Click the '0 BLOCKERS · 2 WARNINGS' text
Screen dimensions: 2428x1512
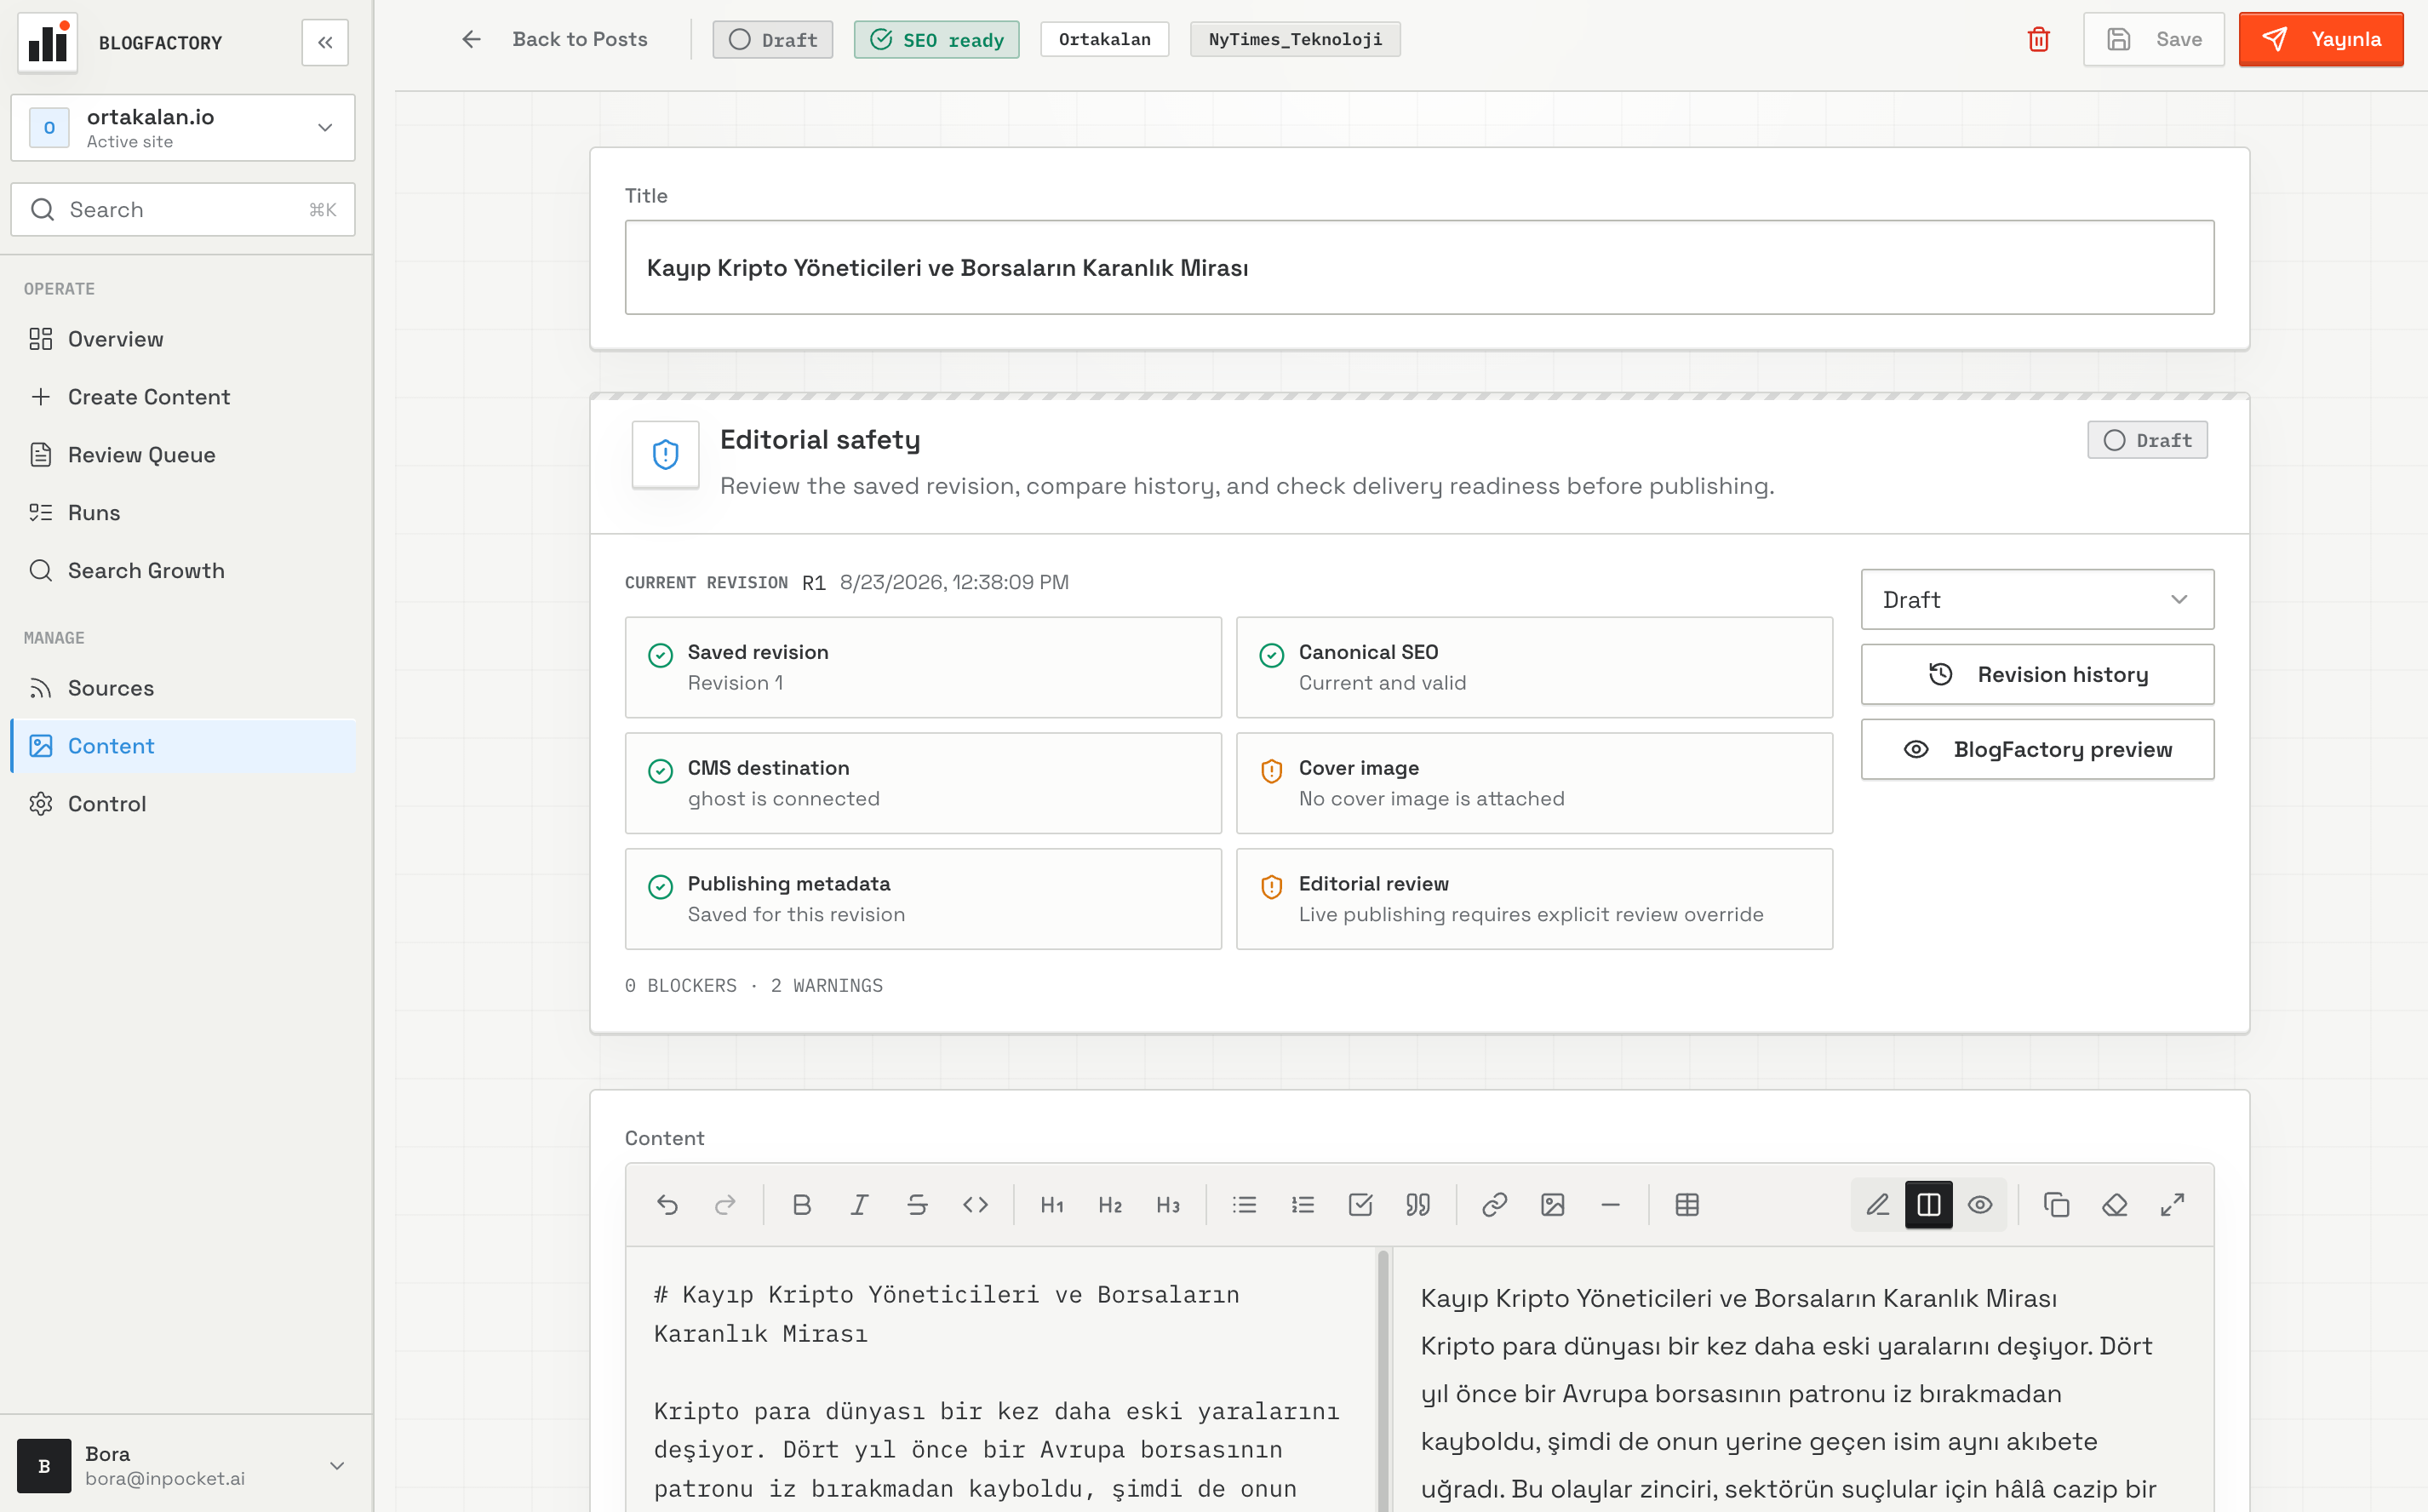pos(754,986)
